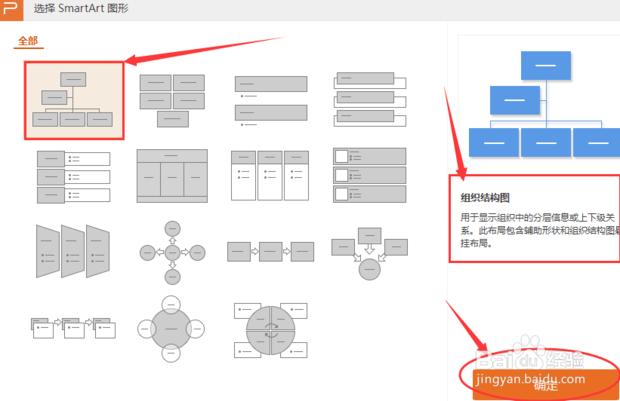This screenshot has height=401, width=620.
Task: Choose the basic block list layout
Action: (x=172, y=100)
